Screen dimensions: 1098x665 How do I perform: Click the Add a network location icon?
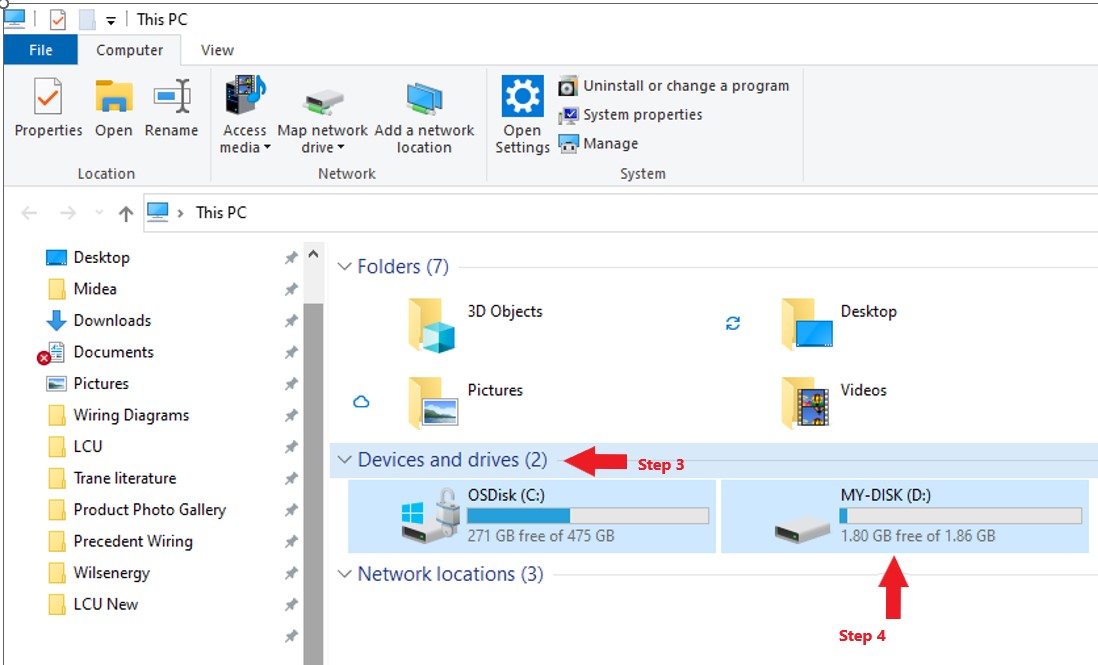424,98
